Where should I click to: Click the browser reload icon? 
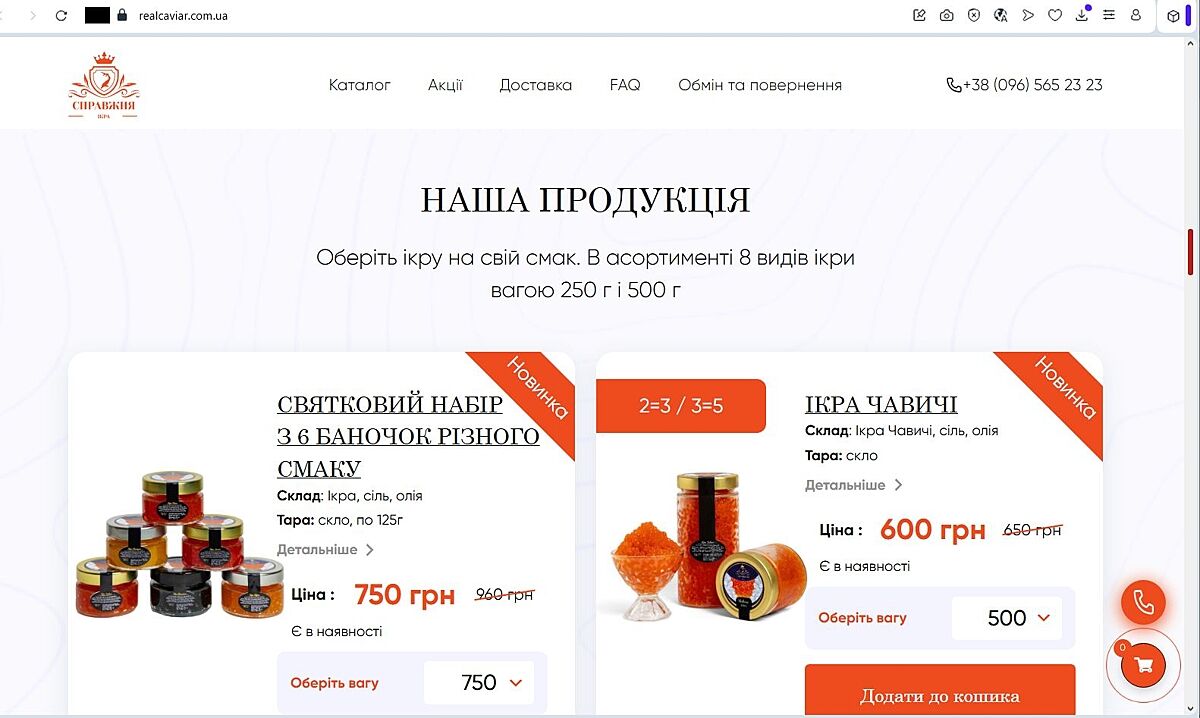[61, 15]
